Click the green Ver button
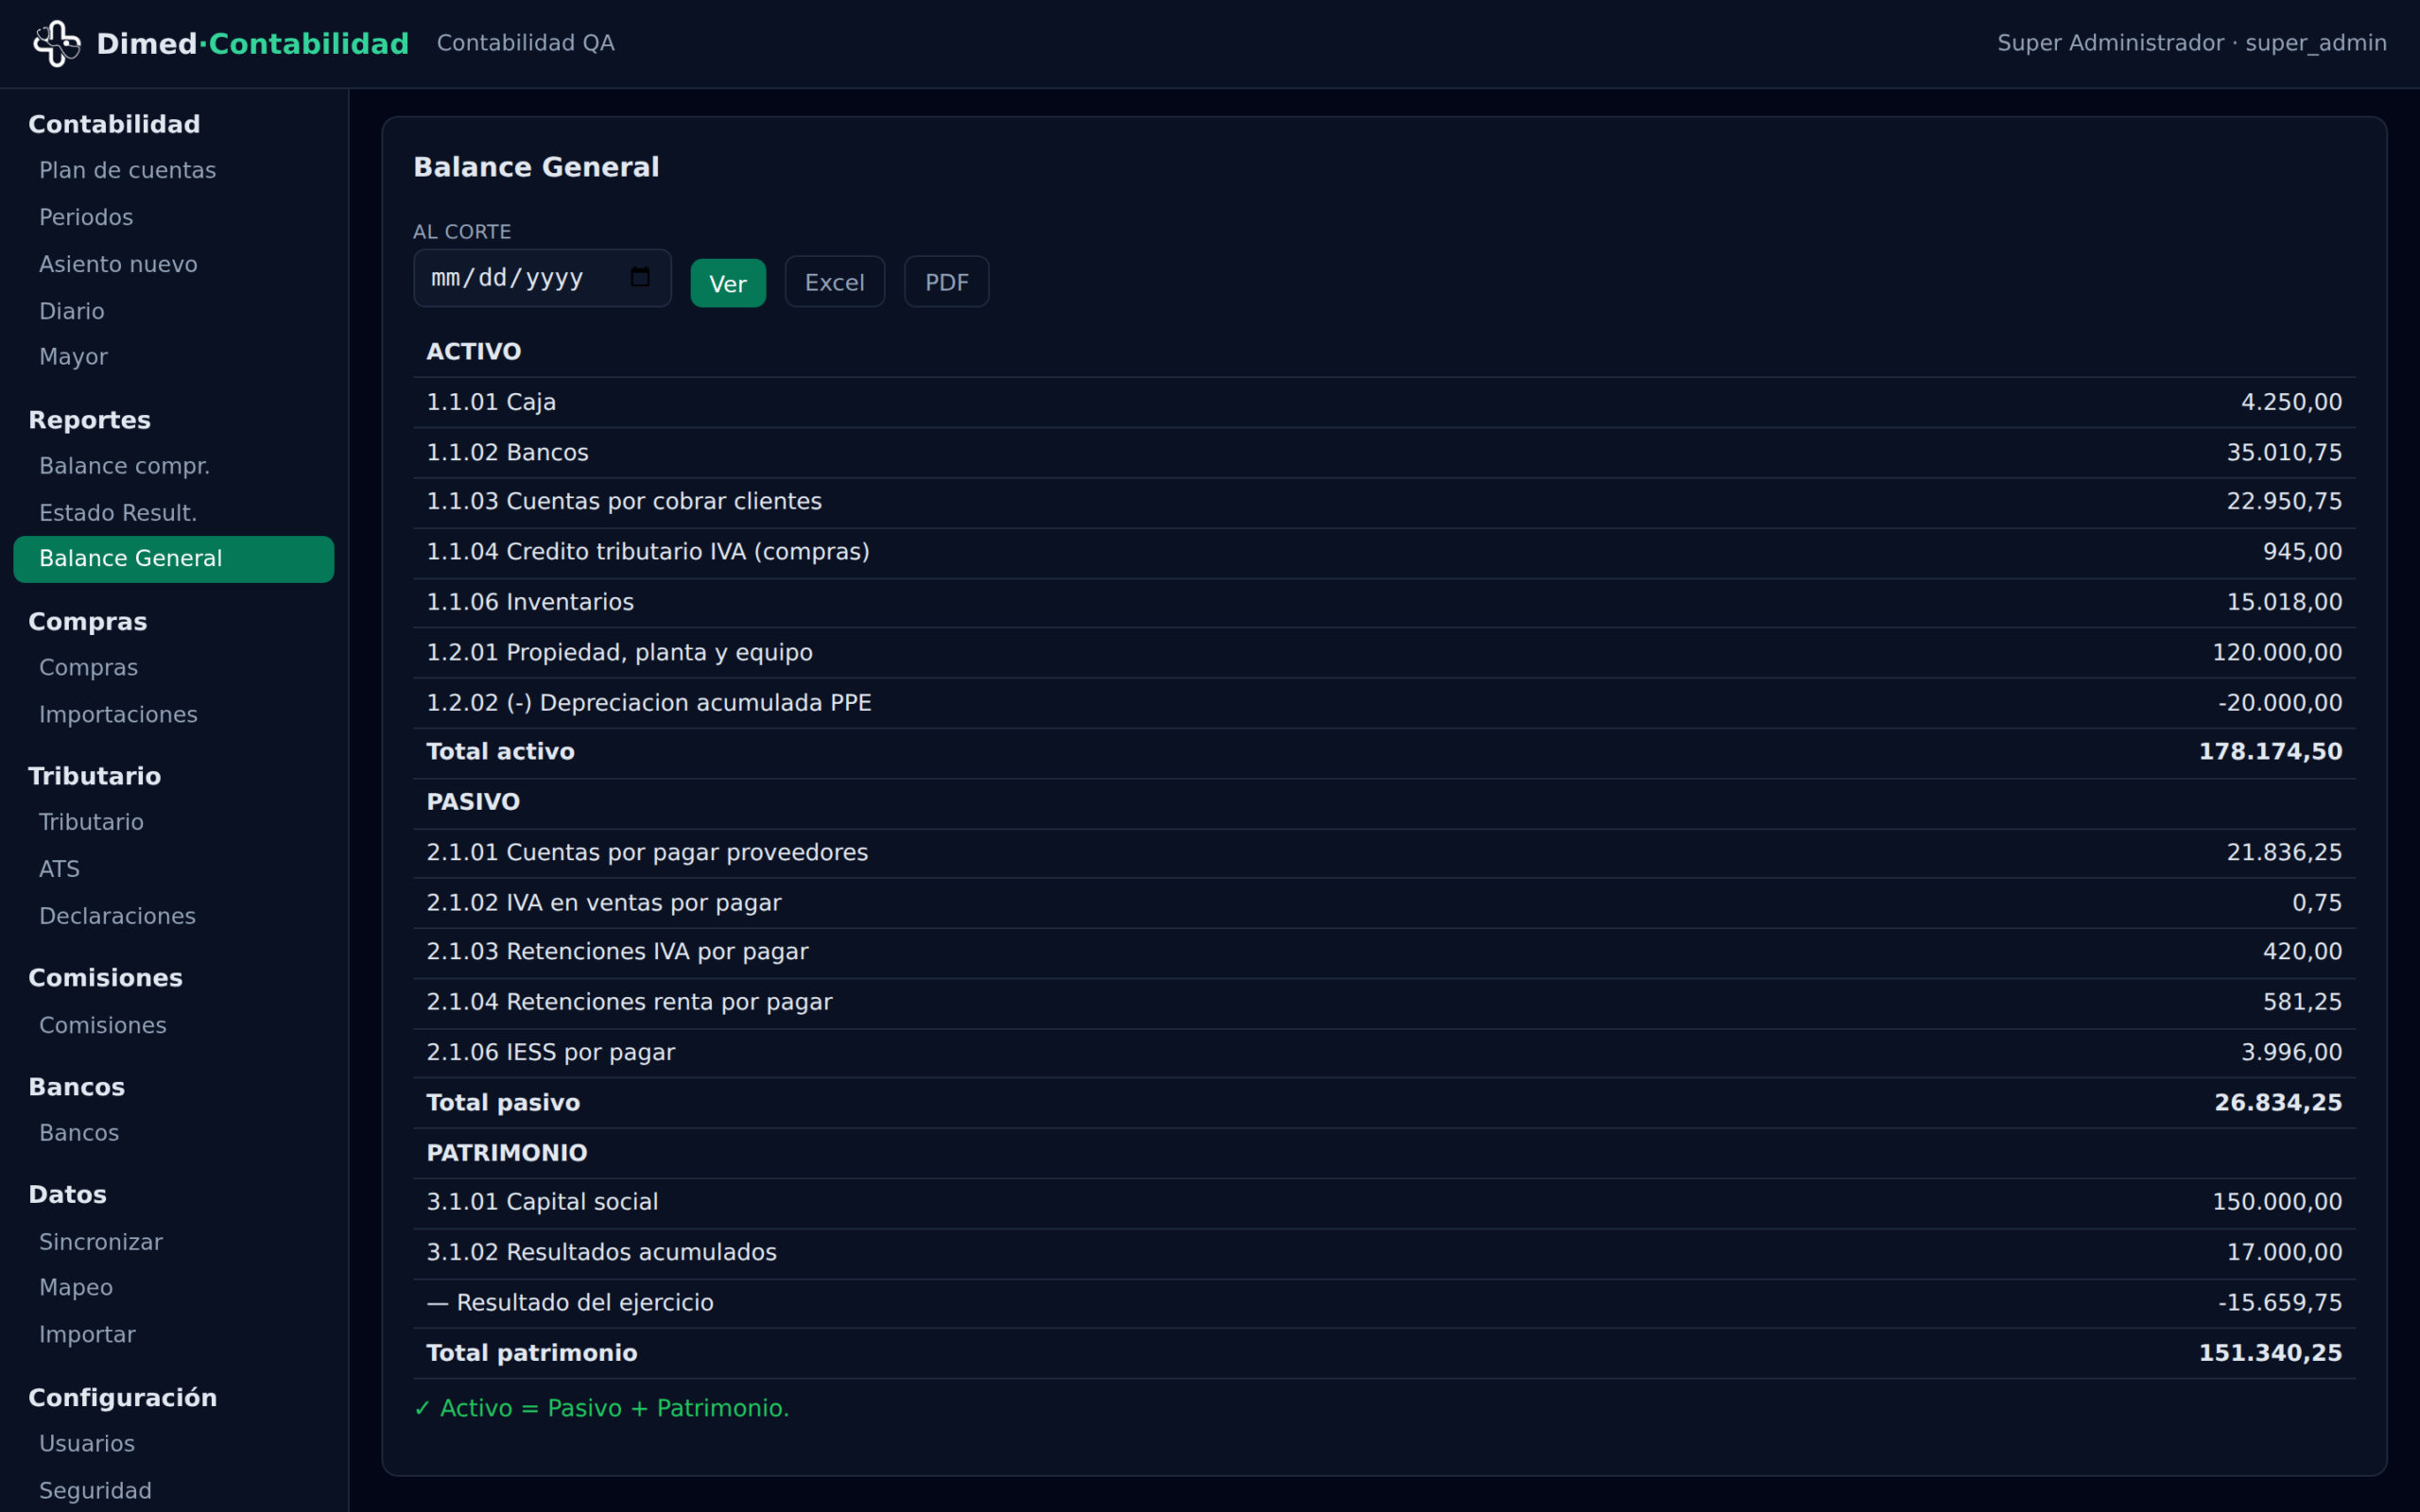This screenshot has height=1512, width=2420. [728, 283]
